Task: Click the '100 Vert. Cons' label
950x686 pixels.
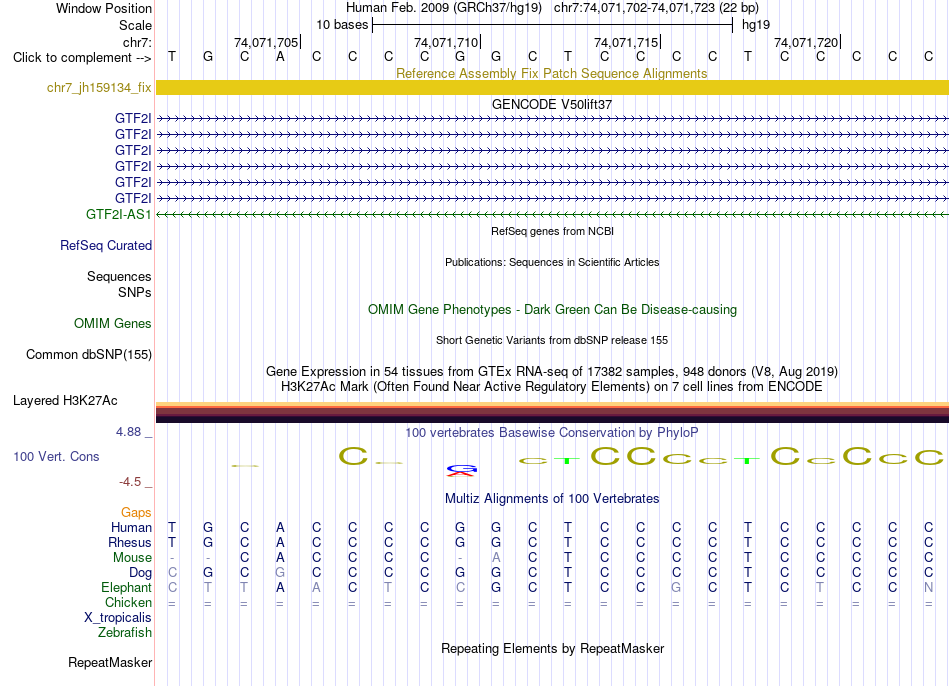Action: point(56,456)
